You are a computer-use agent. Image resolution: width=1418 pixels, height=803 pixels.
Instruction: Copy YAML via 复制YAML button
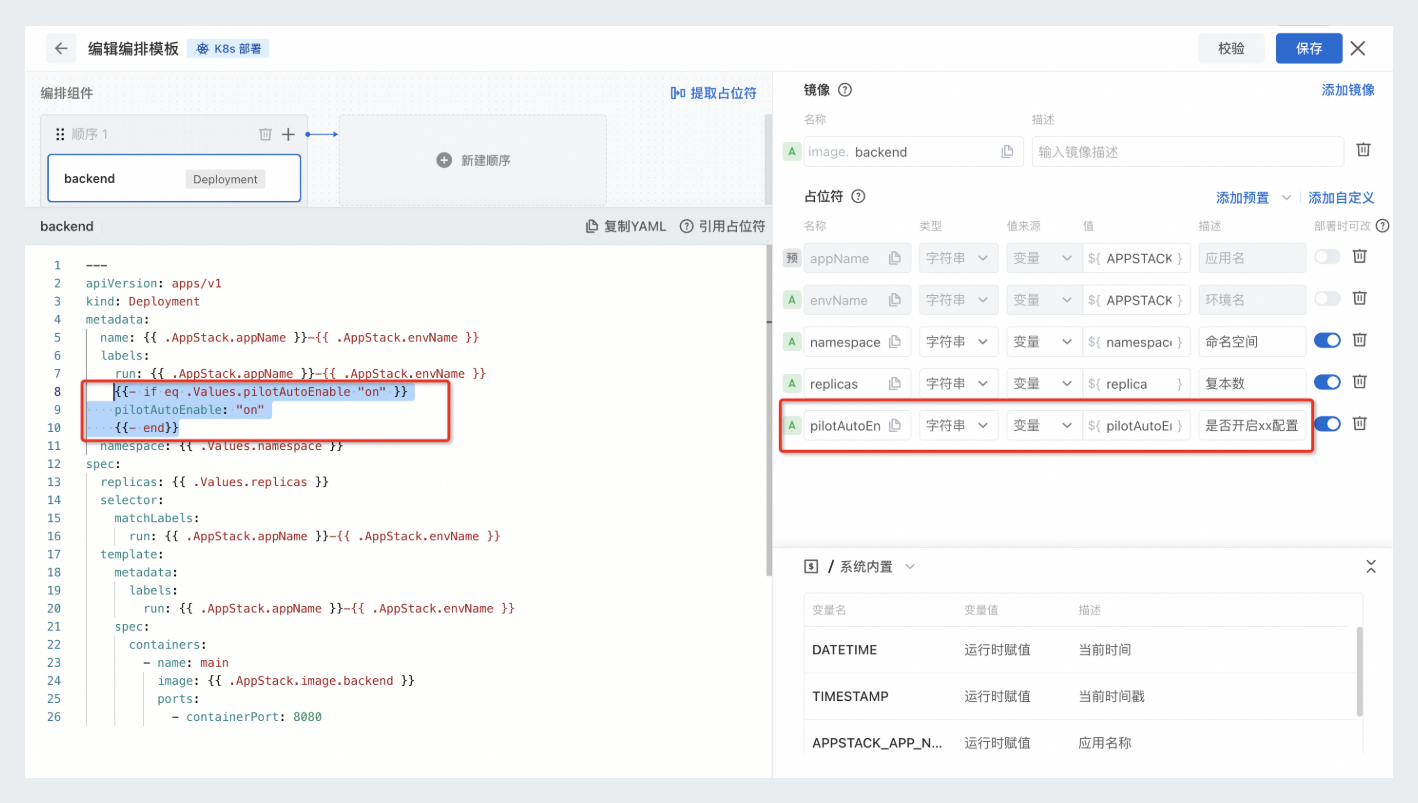tap(626, 226)
